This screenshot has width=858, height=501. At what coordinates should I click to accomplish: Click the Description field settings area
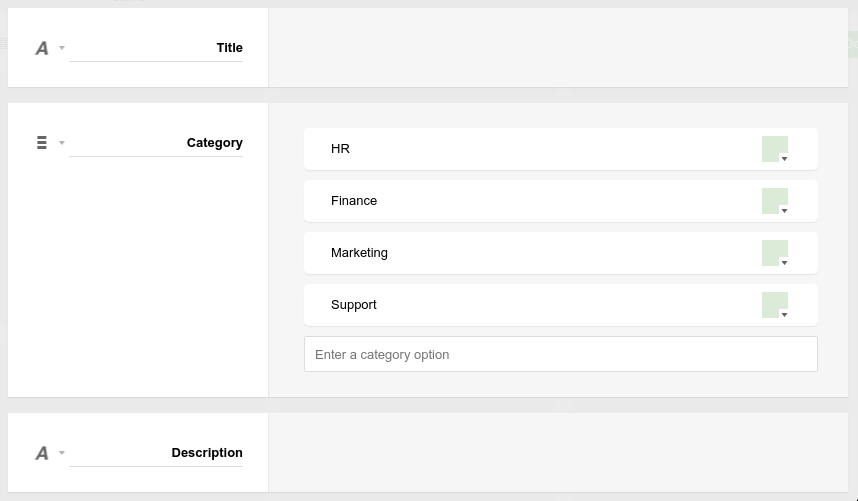[558, 453]
